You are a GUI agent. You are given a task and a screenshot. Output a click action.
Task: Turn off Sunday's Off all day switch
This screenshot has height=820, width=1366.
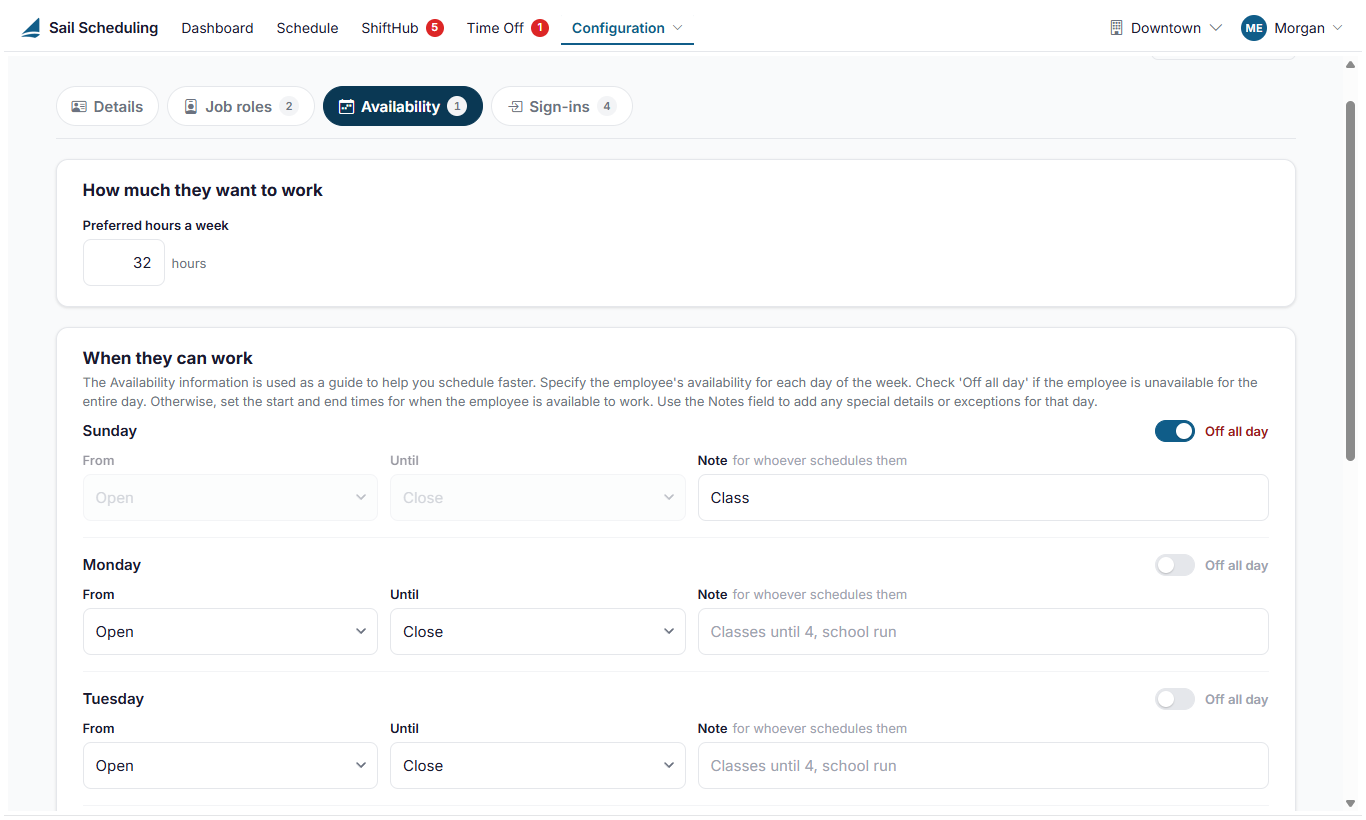1175,431
